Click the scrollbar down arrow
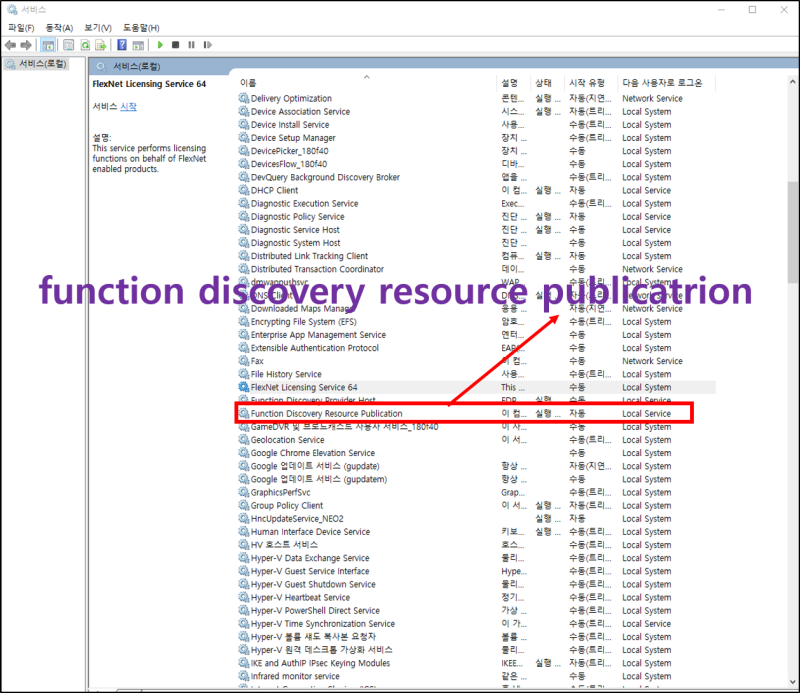Image resolution: width=800 pixels, height=693 pixels. [792, 682]
